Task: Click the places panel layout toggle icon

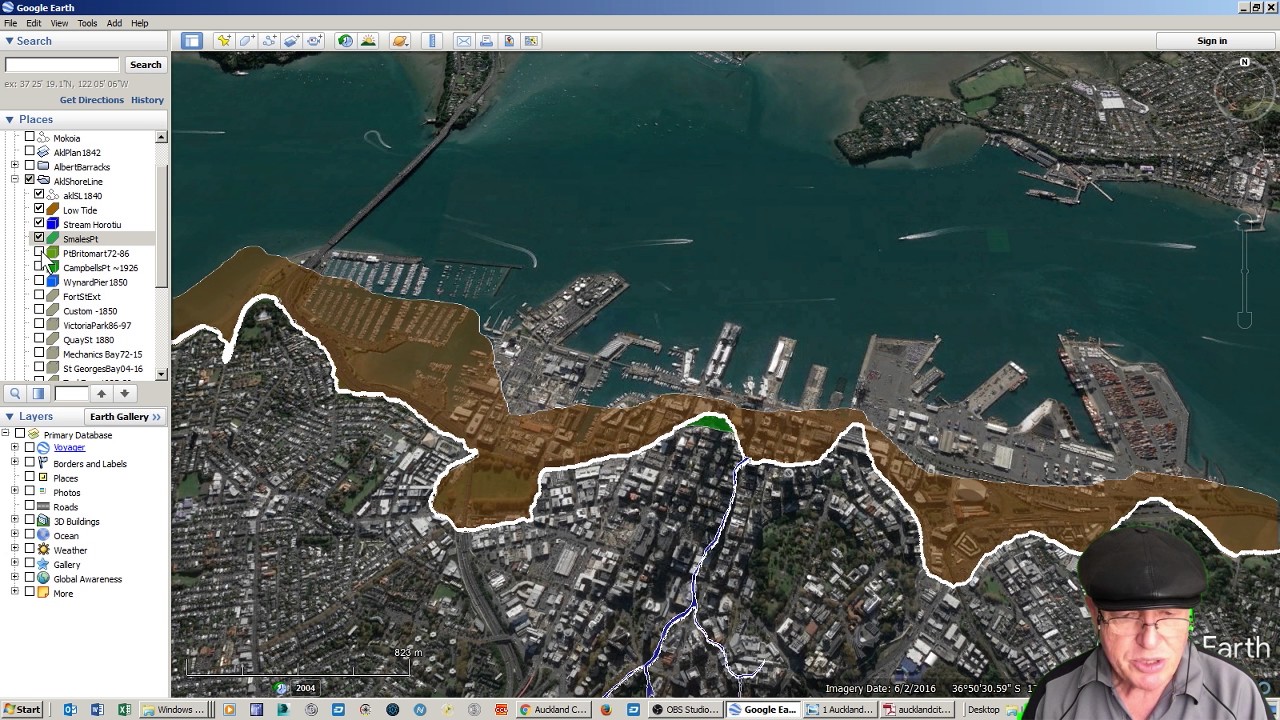Action: pos(38,393)
